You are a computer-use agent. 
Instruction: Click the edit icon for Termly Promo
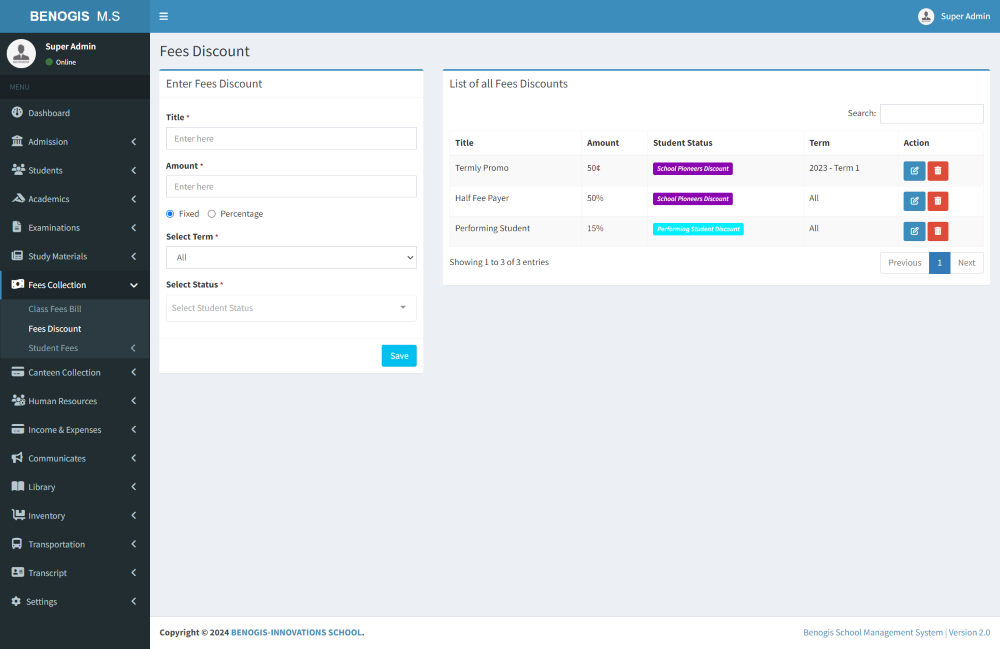(914, 170)
